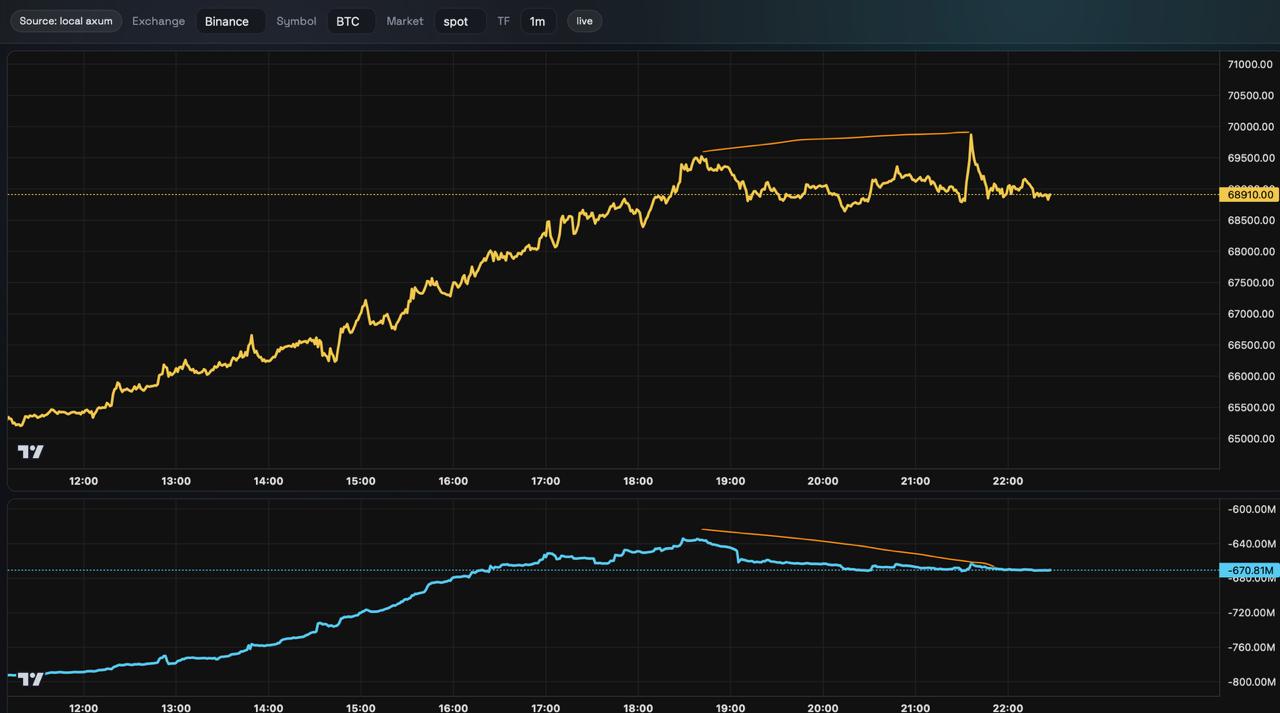
Task: Click the 68910.00 current price tag
Action: pyautogui.click(x=1249, y=195)
